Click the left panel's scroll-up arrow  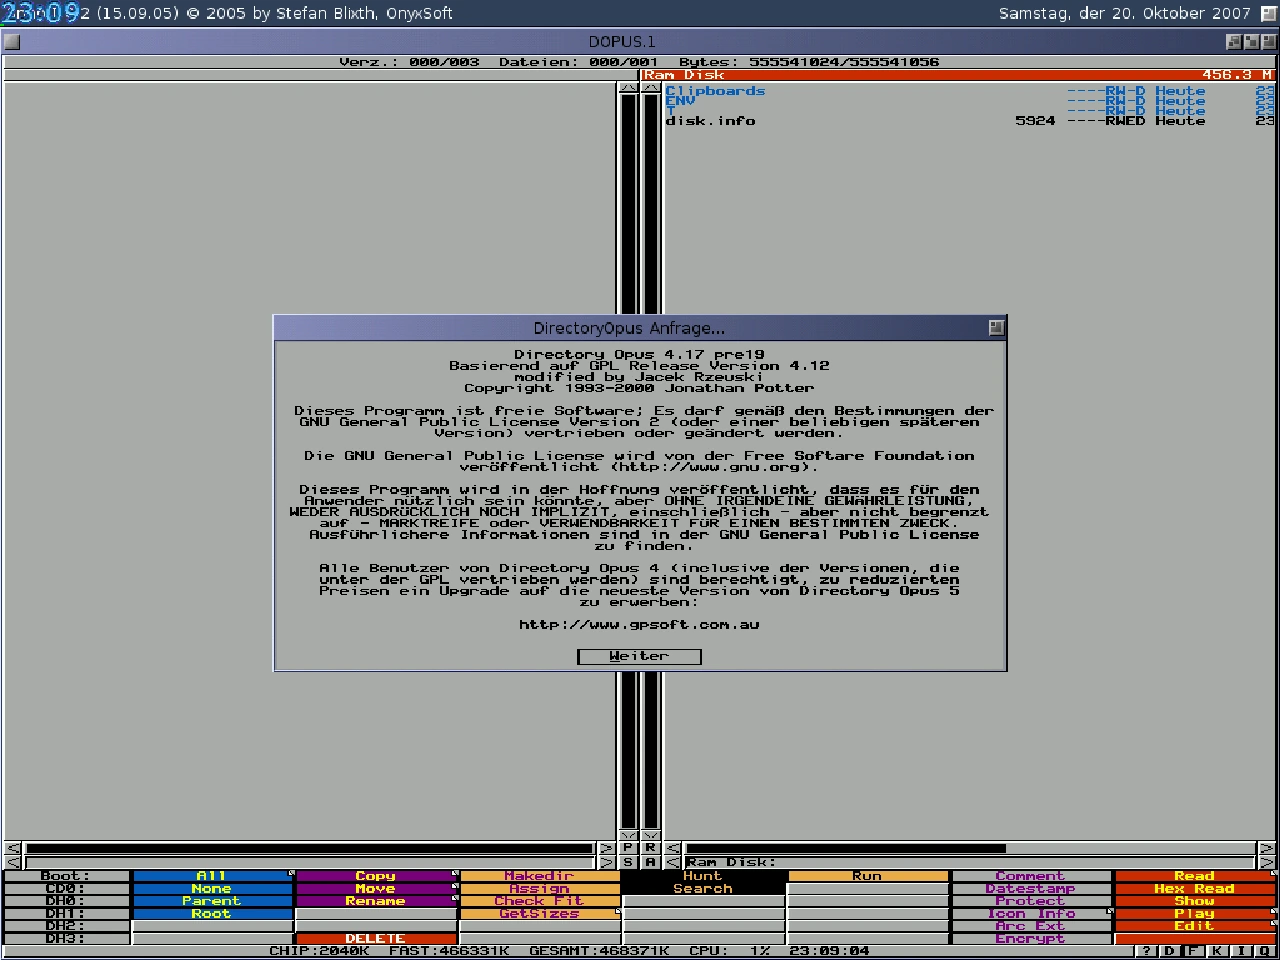(x=628, y=88)
